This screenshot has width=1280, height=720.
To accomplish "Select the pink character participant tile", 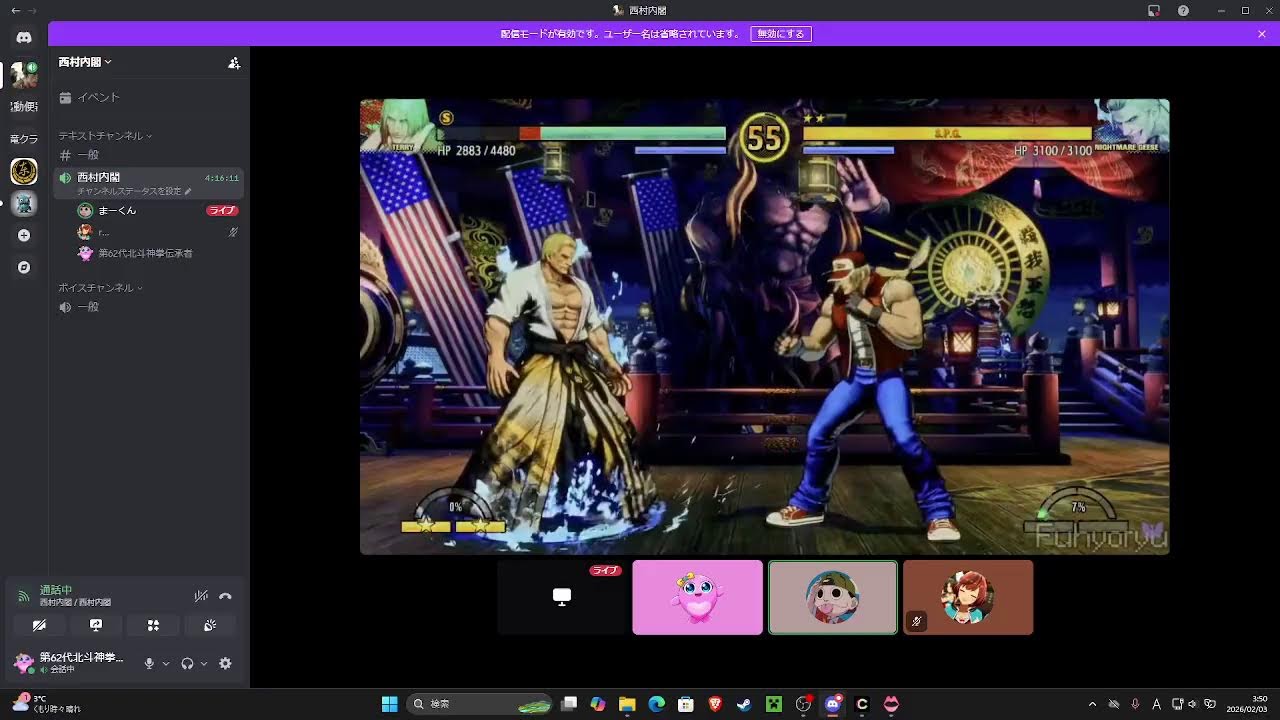I will coord(697,597).
